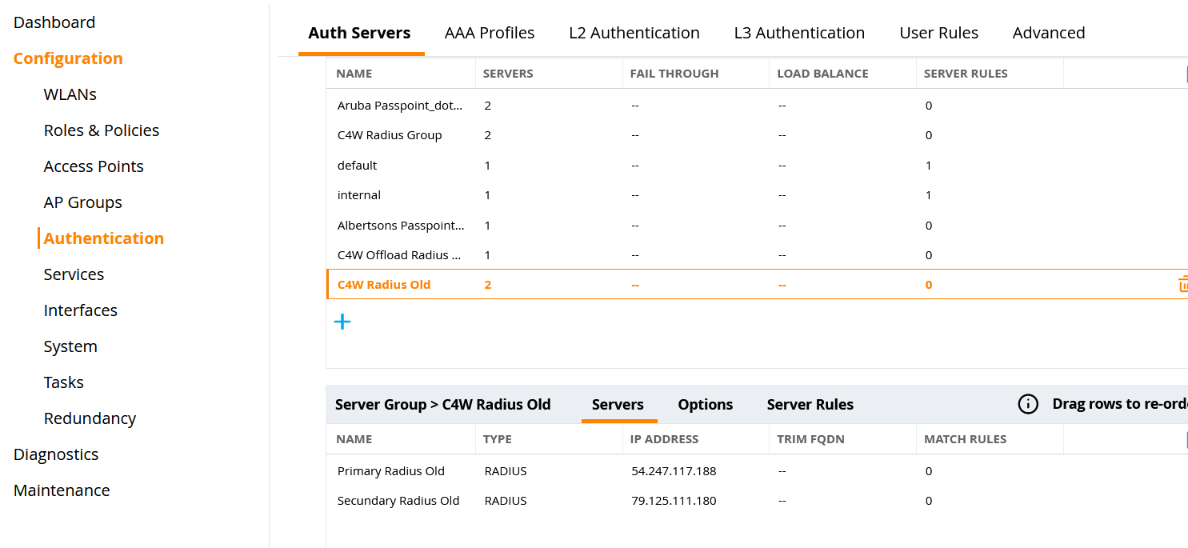Select the Advanced tab
This screenshot has height=548, width=1188.
coord(1048,33)
